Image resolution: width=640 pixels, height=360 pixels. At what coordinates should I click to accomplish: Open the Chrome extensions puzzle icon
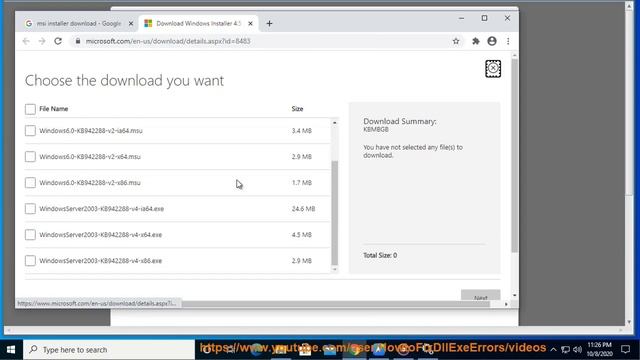(x=476, y=41)
